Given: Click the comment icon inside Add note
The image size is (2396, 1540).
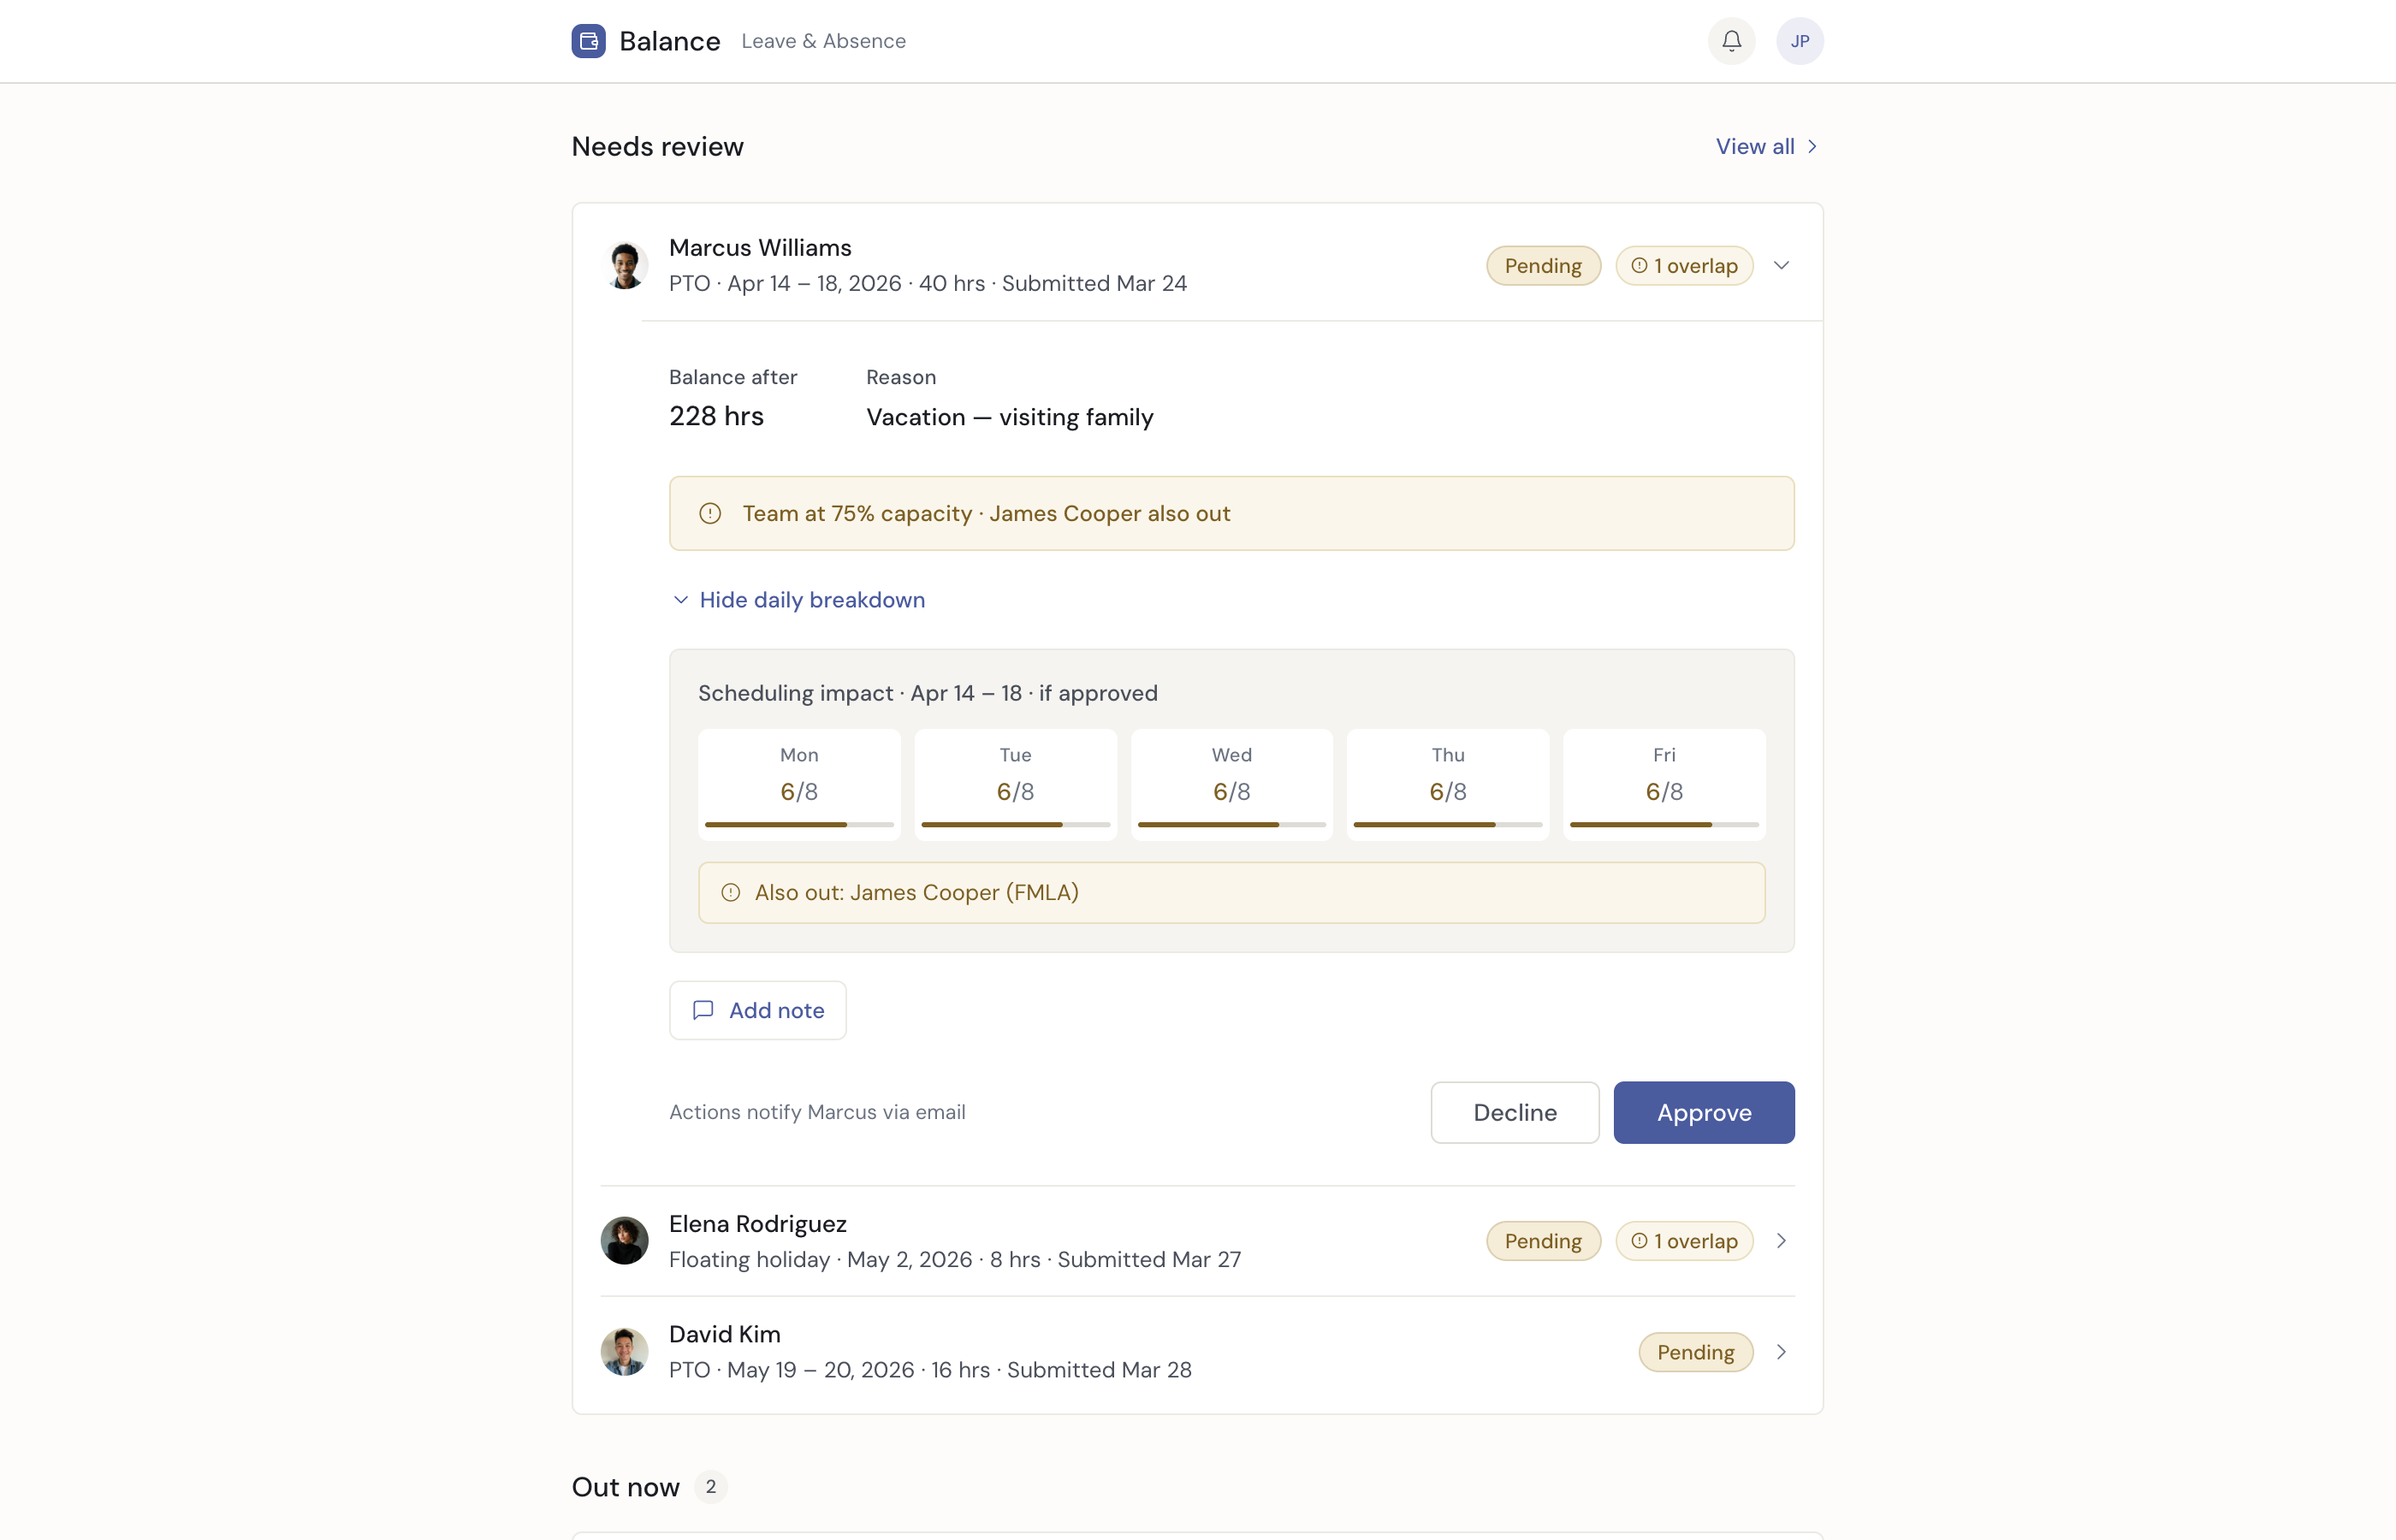Looking at the screenshot, I should coord(704,1010).
